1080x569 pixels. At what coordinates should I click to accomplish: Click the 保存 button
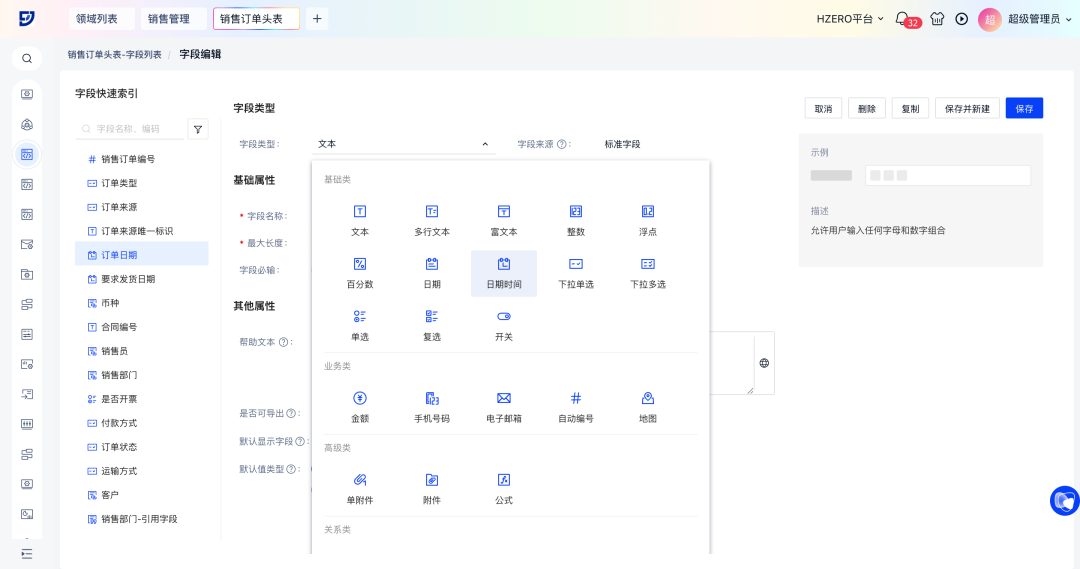point(1024,108)
